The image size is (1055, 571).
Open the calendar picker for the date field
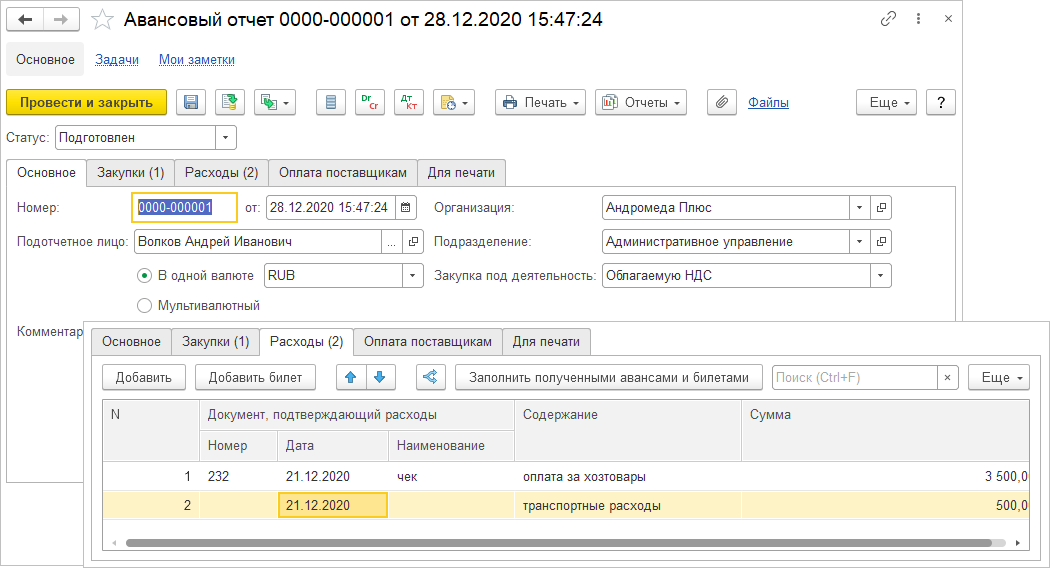tap(406, 207)
